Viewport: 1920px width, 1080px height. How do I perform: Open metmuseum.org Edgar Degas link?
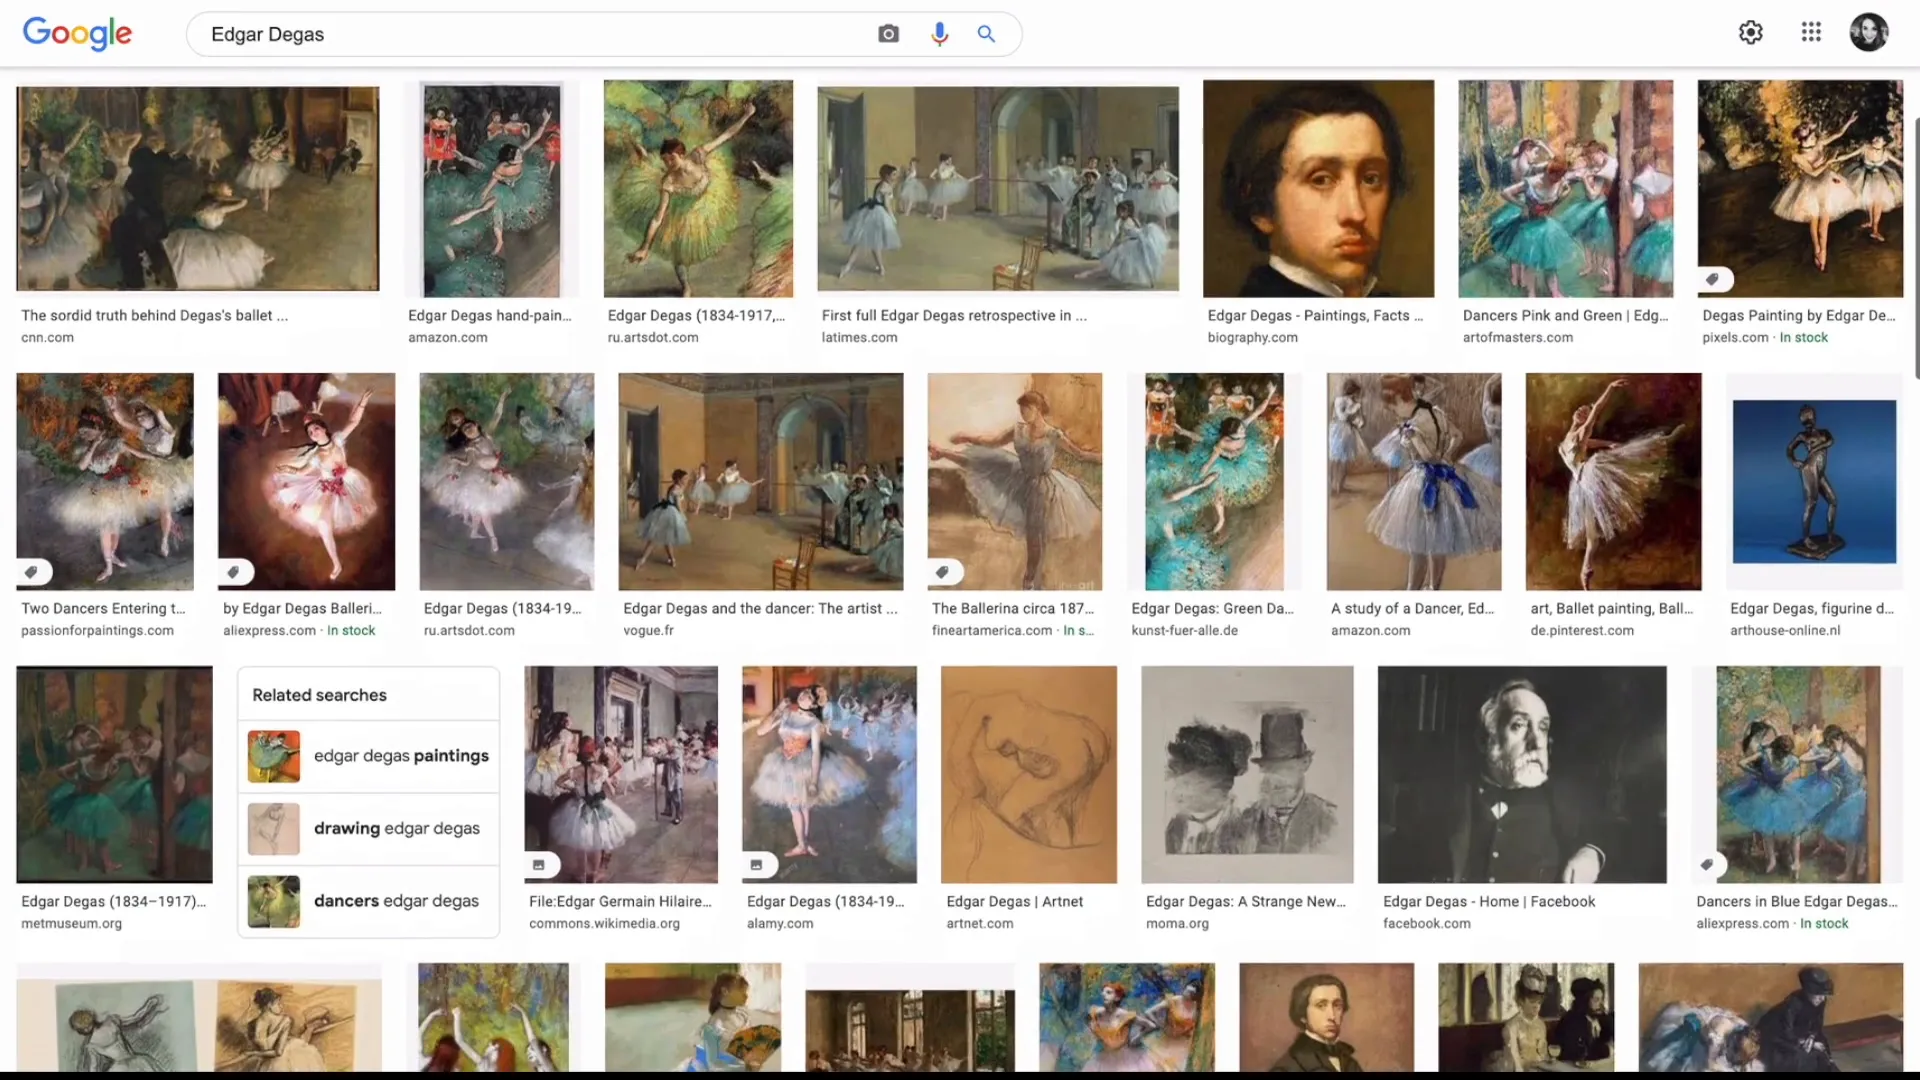click(x=113, y=901)
